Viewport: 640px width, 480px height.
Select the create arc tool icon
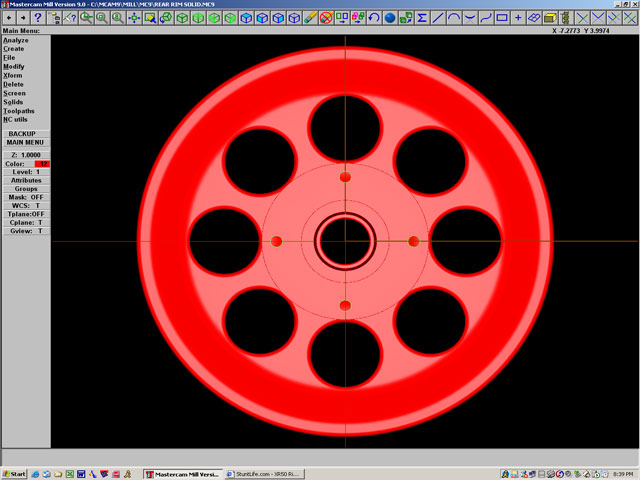point(454,18)
